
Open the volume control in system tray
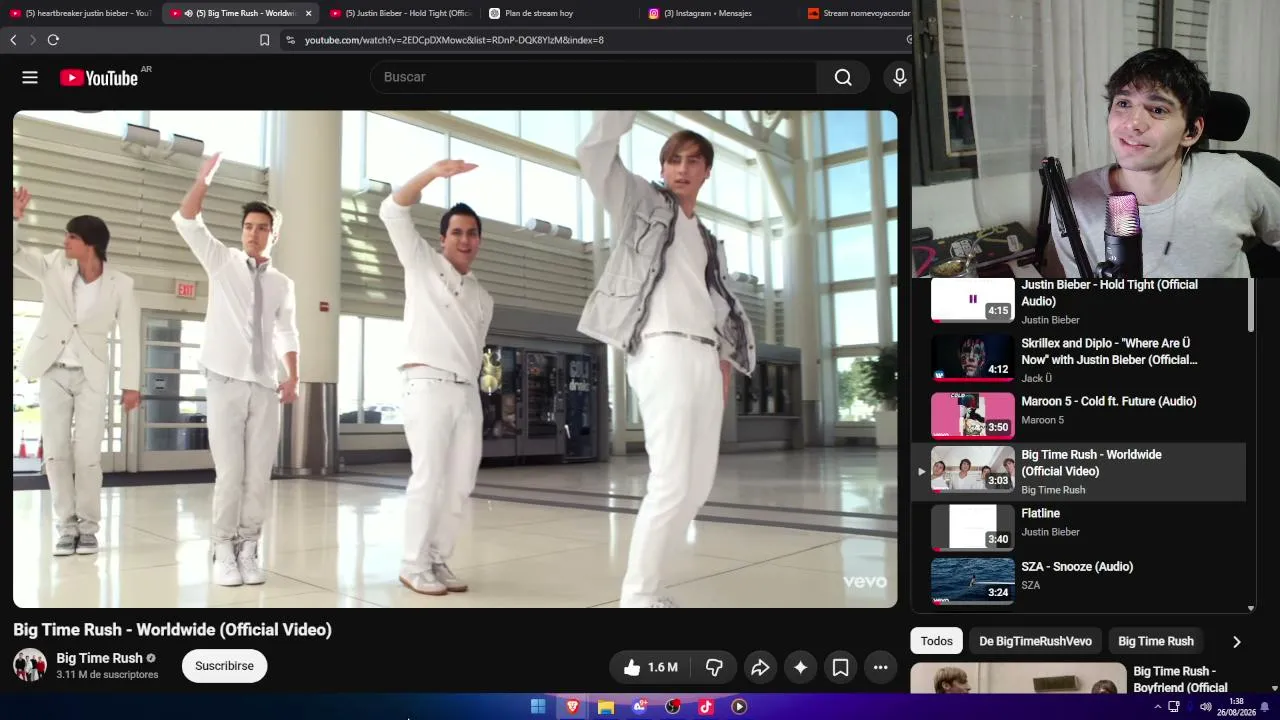point(1205,707)
